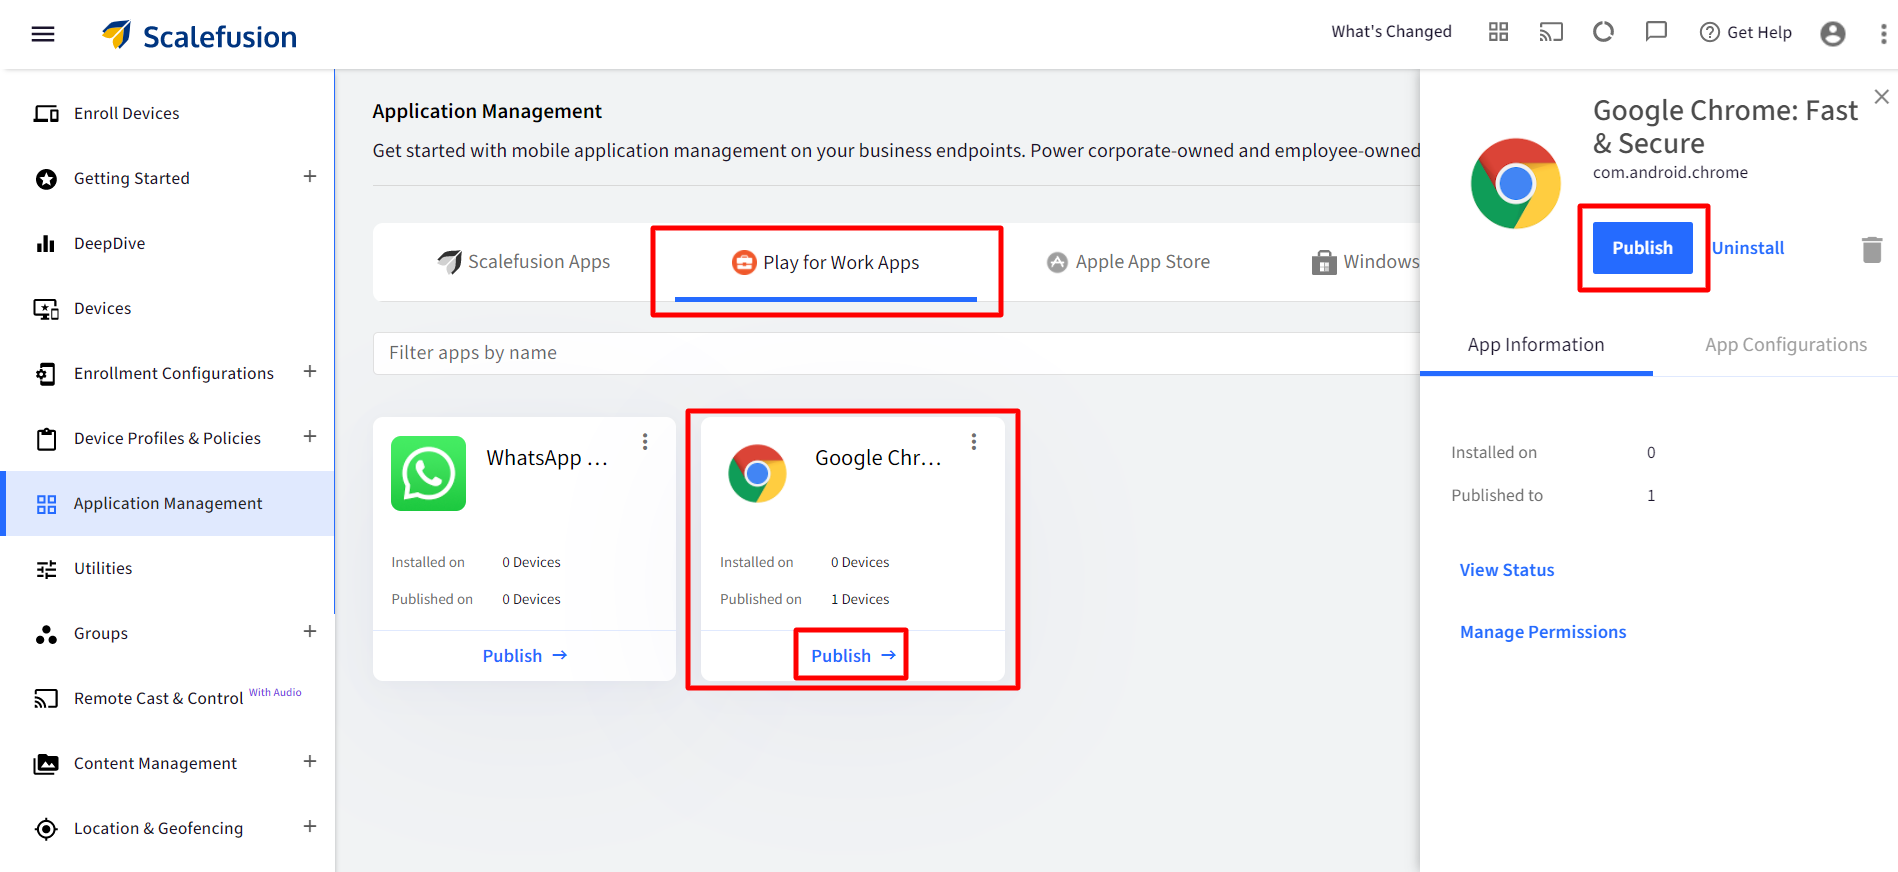The width and height of the screenshot is (1898, 872).
Task: Expand Enrollment Configurations plus icon
Action: pyautogui.click(x=310, y=372)
